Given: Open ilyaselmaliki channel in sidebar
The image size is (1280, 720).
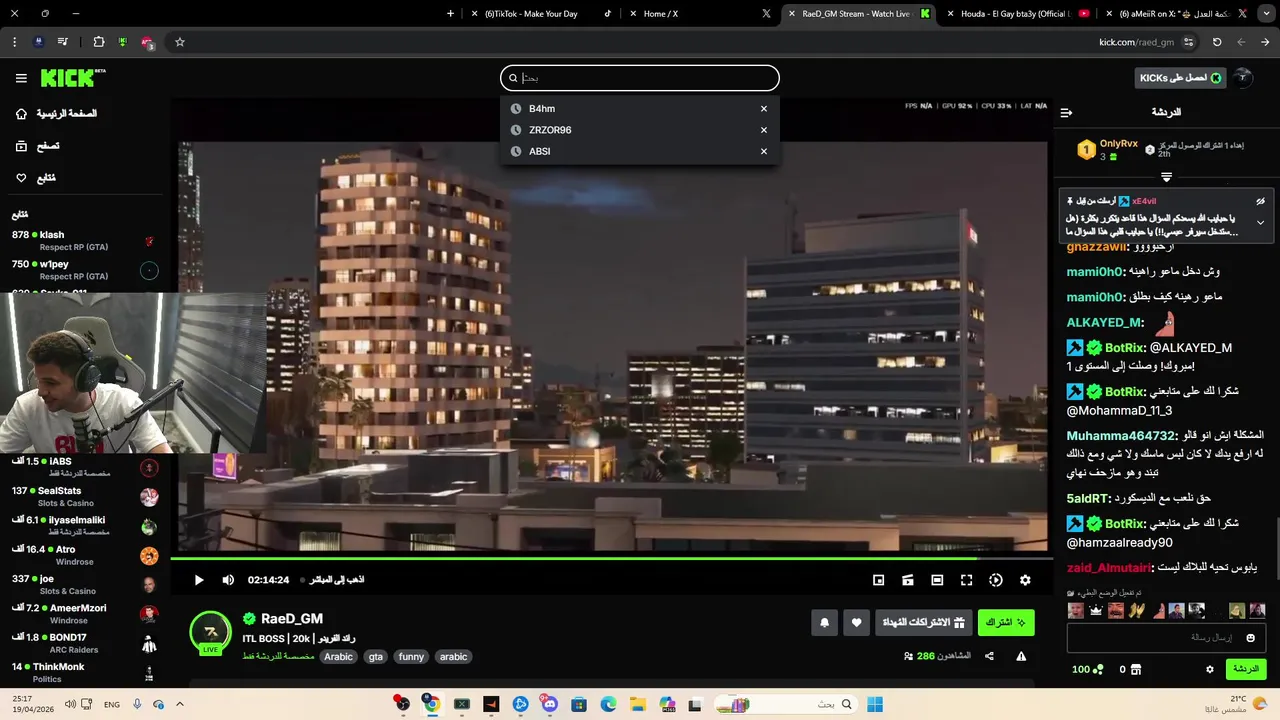Looking at the screenshot, I should (85, 526).
